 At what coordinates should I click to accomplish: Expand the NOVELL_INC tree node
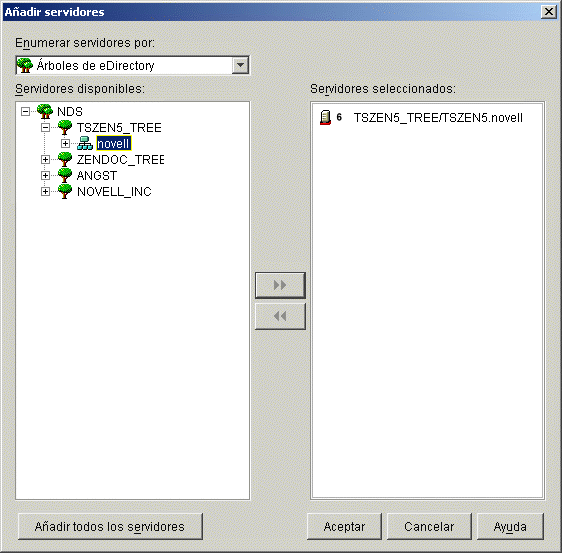click(45, 192)
